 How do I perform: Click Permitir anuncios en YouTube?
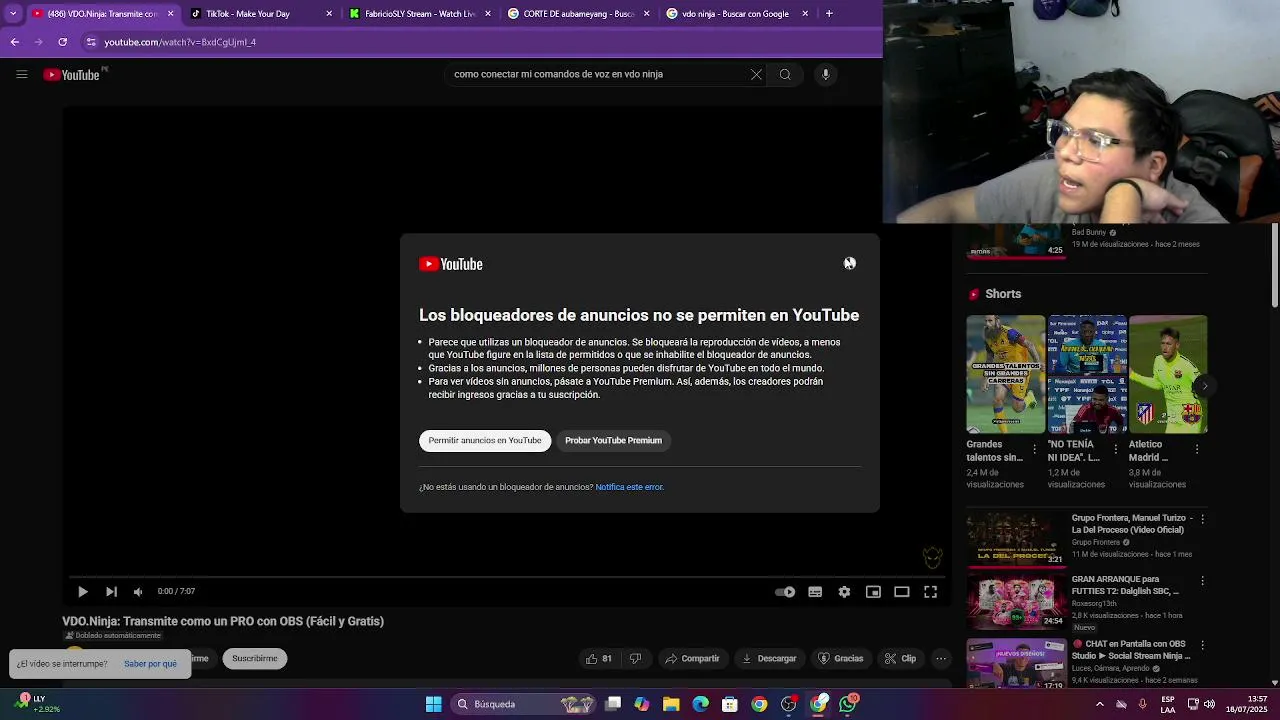point(485,440)
